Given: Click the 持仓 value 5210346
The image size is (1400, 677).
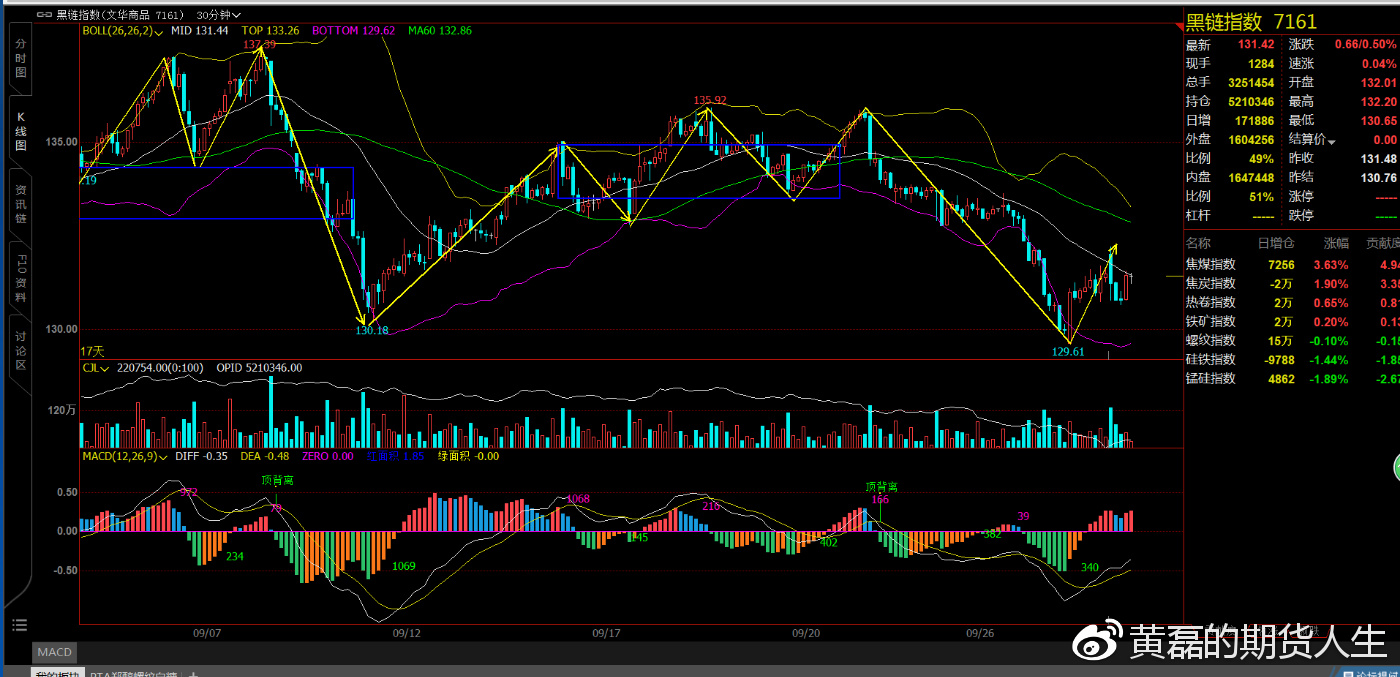Looking at the screenshot, I should pos(1251,102).
